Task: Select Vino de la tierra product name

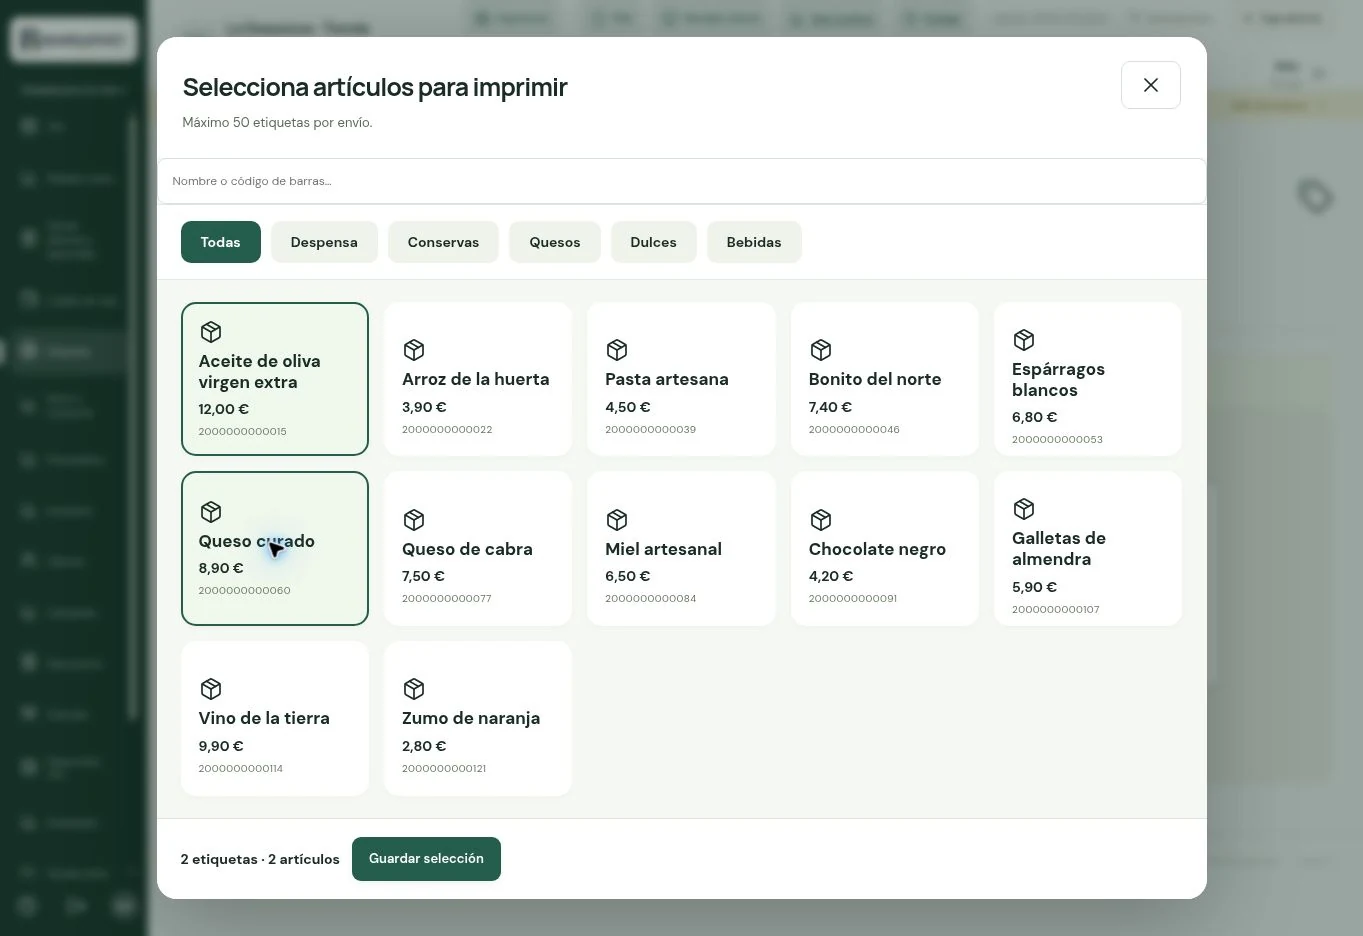Action: point(264,718)
